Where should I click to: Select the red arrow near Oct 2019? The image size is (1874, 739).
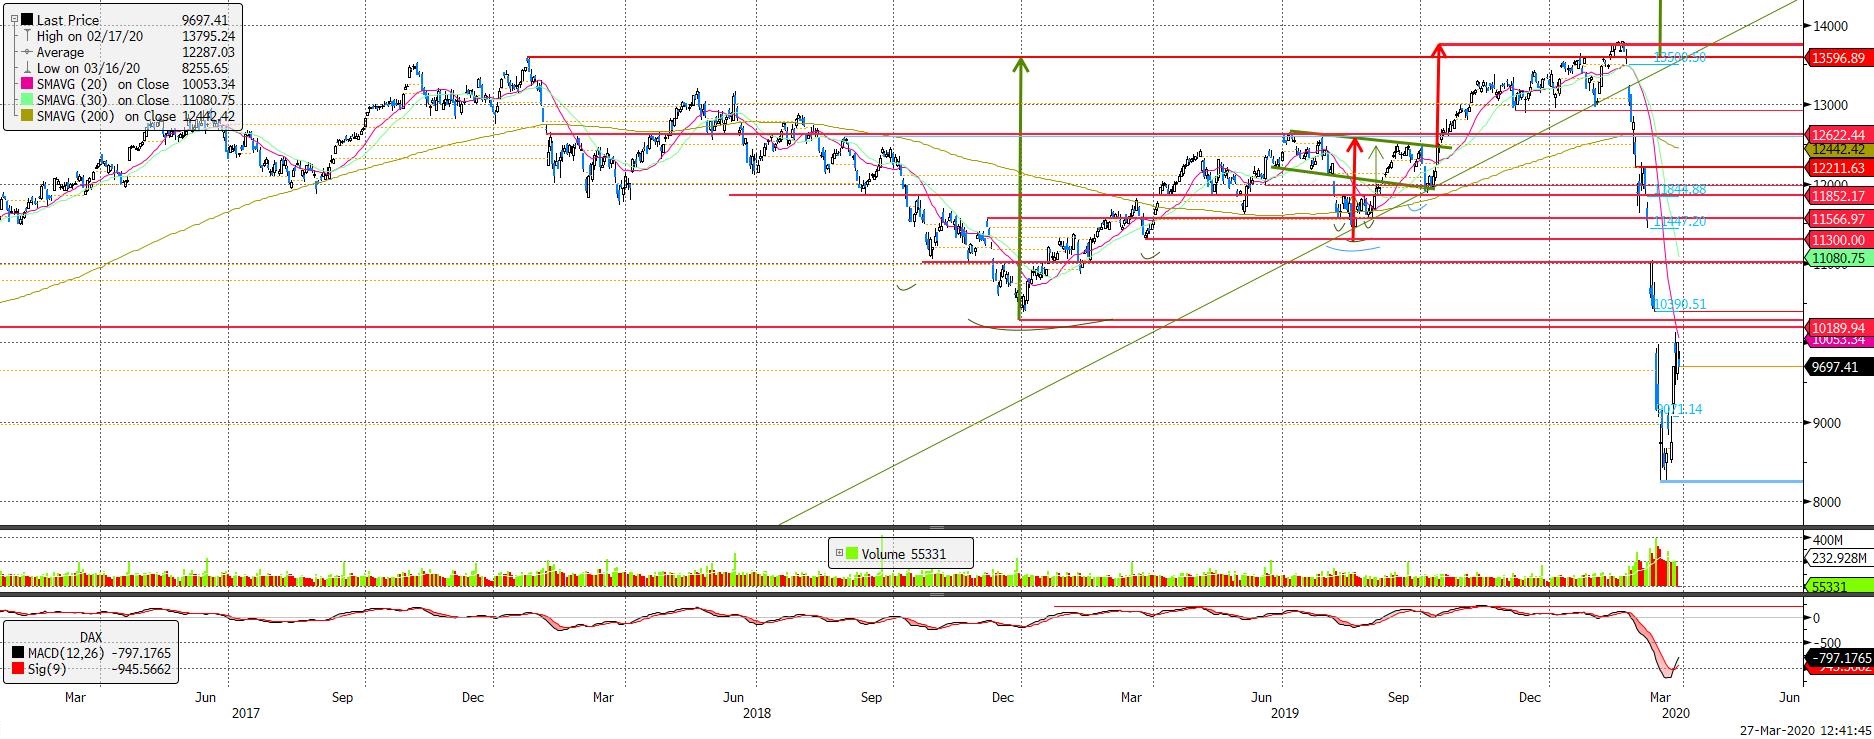1438,96
